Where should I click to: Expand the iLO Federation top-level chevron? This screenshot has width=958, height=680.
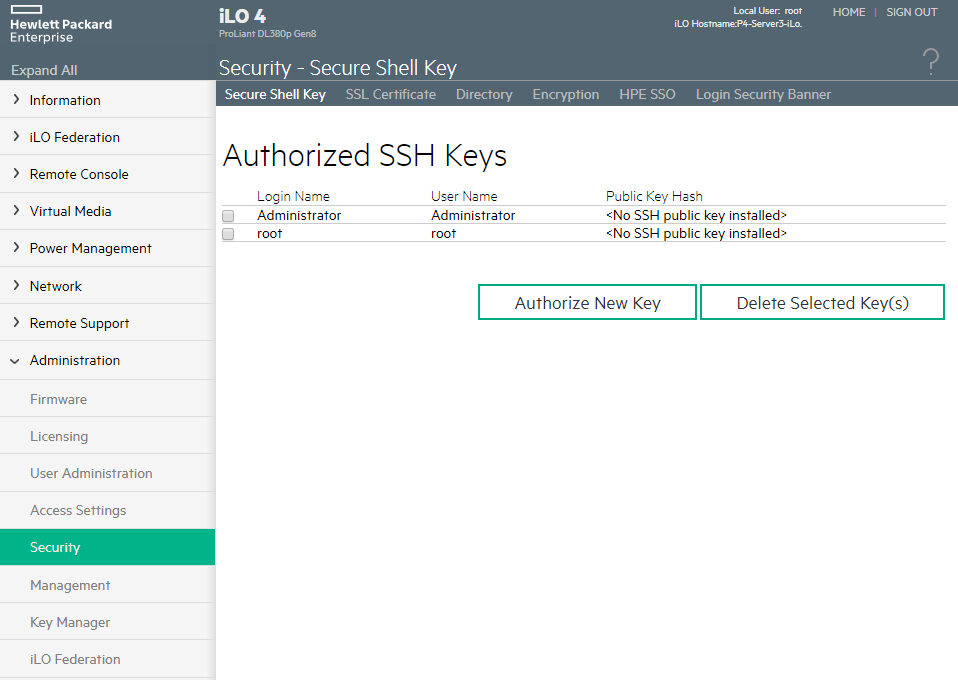pos(16,137)
